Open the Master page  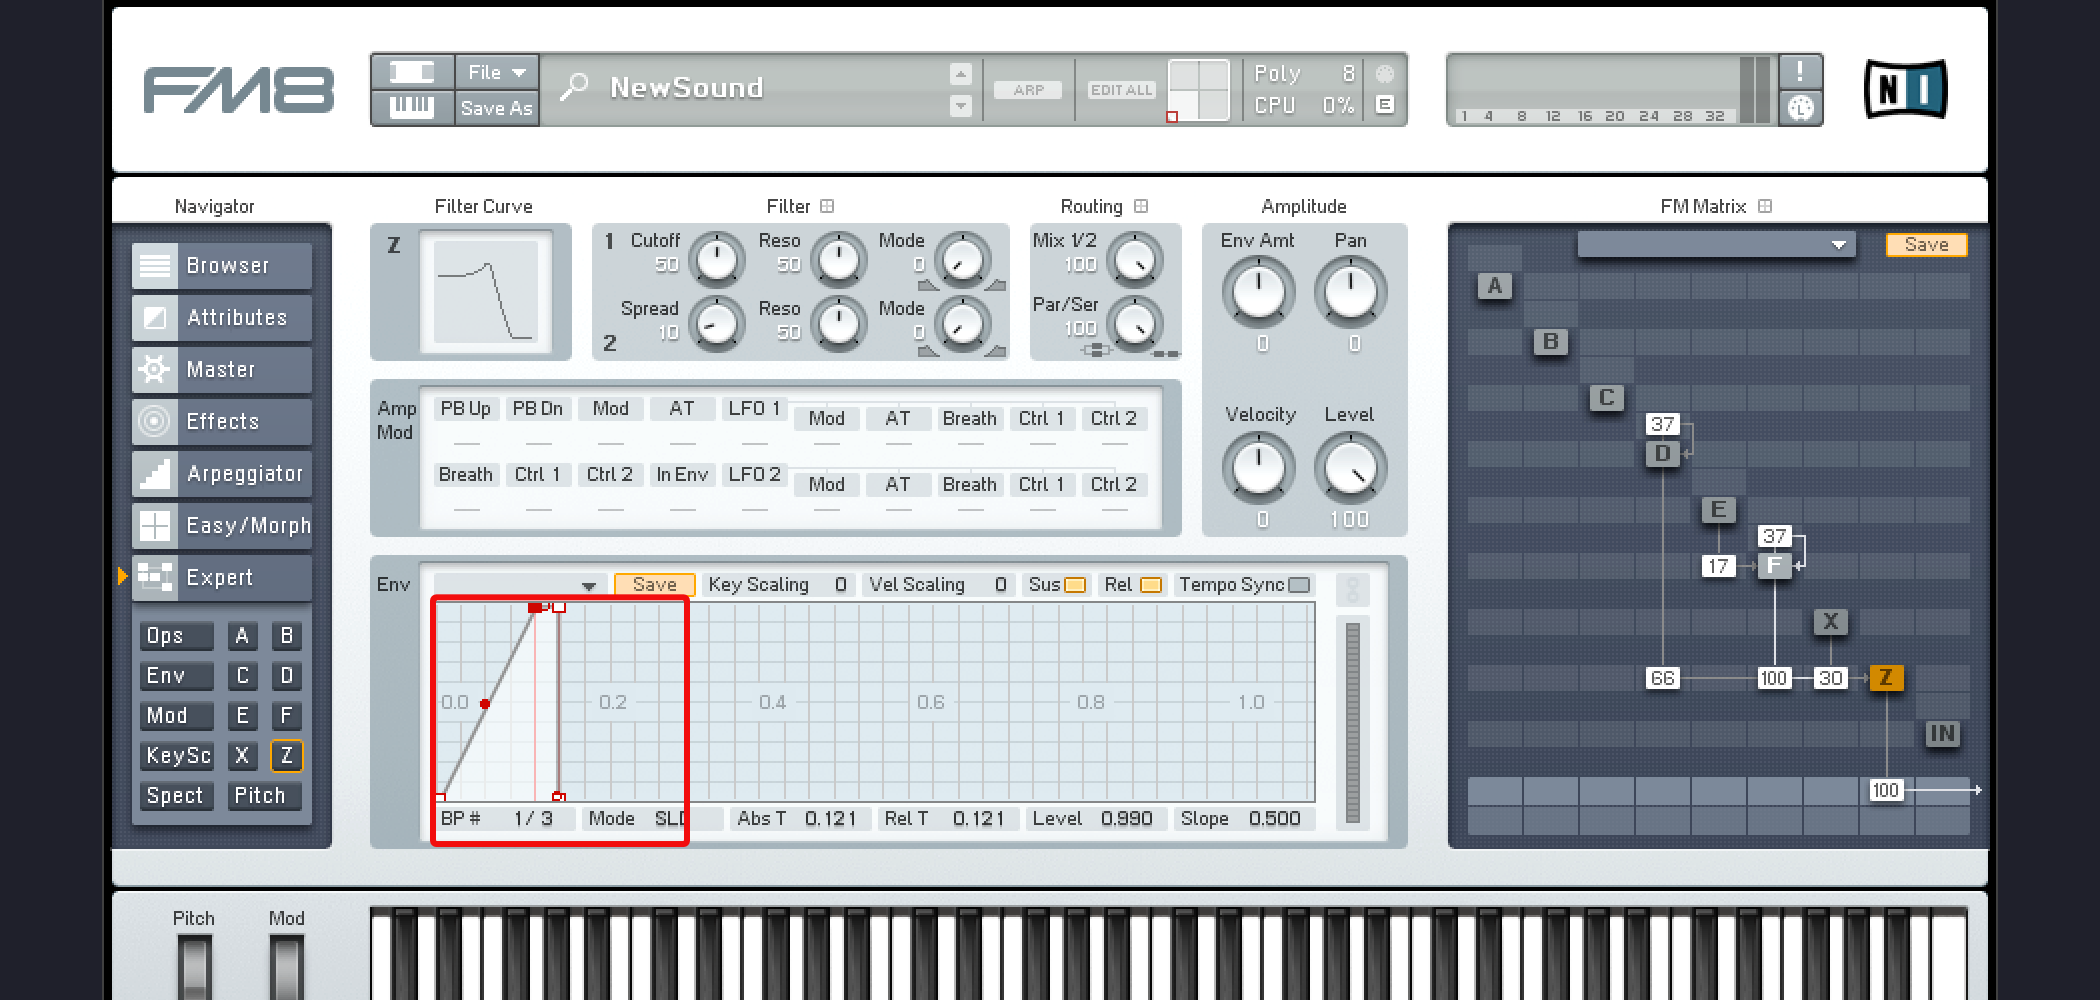tap(222, 369)
